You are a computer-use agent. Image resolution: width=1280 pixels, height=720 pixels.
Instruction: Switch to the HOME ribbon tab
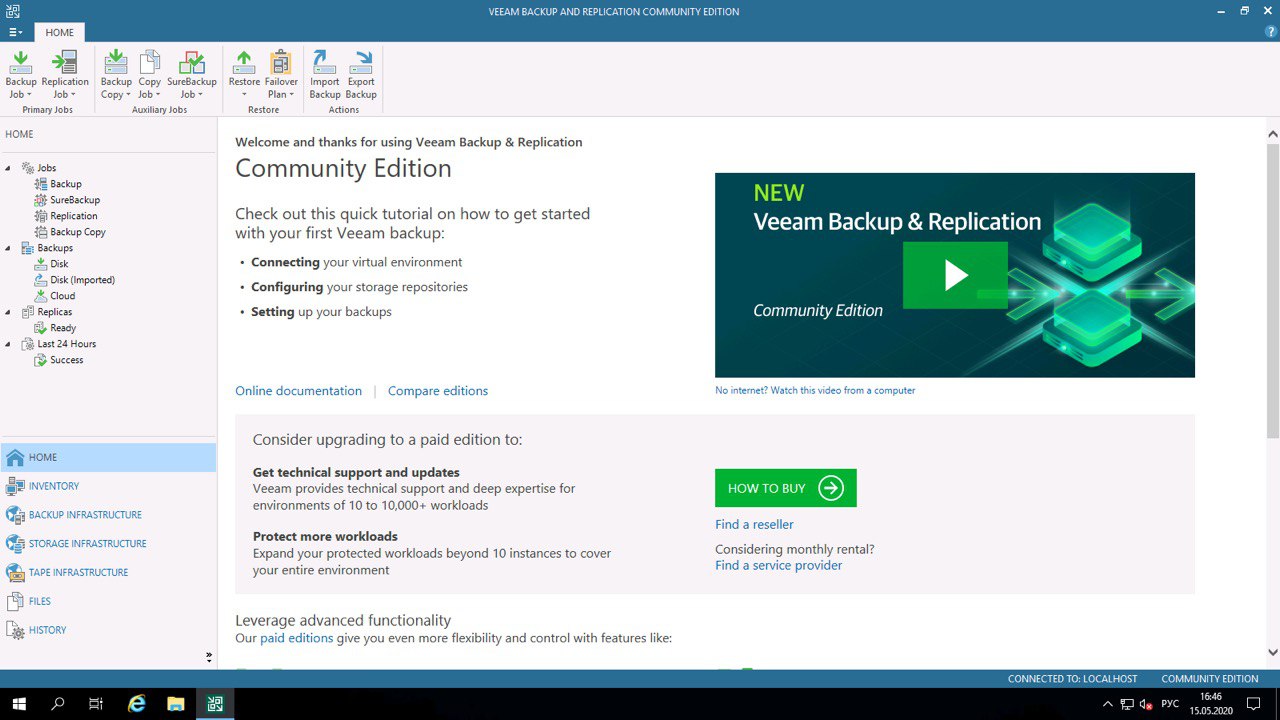pyautogui.click(x=59, y=32)
